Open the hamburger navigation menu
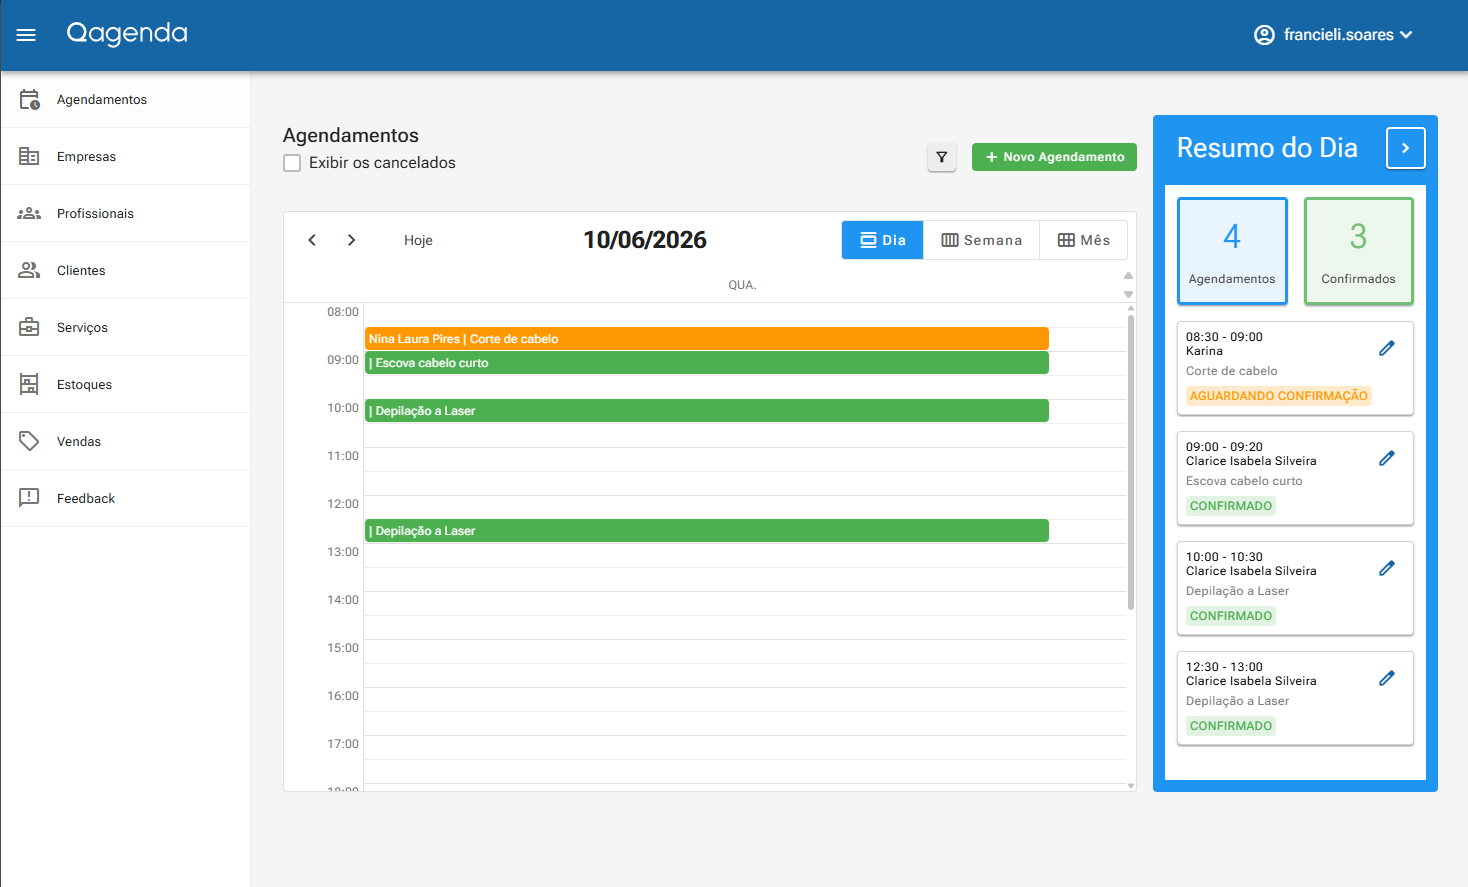 click(26, 35)
